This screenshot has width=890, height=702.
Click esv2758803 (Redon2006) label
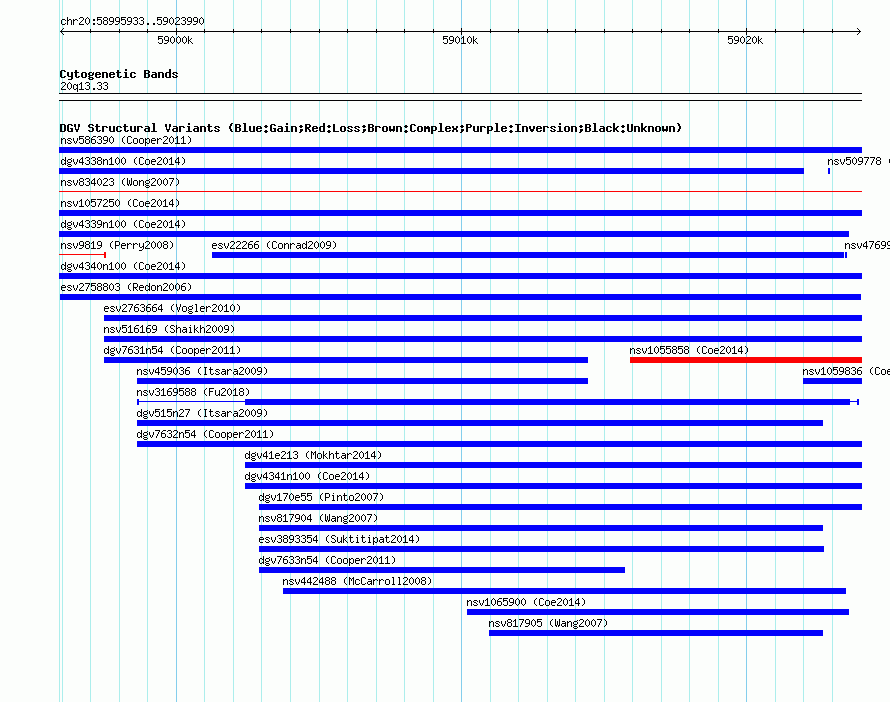pyautogui.click(x=126, y=287)
